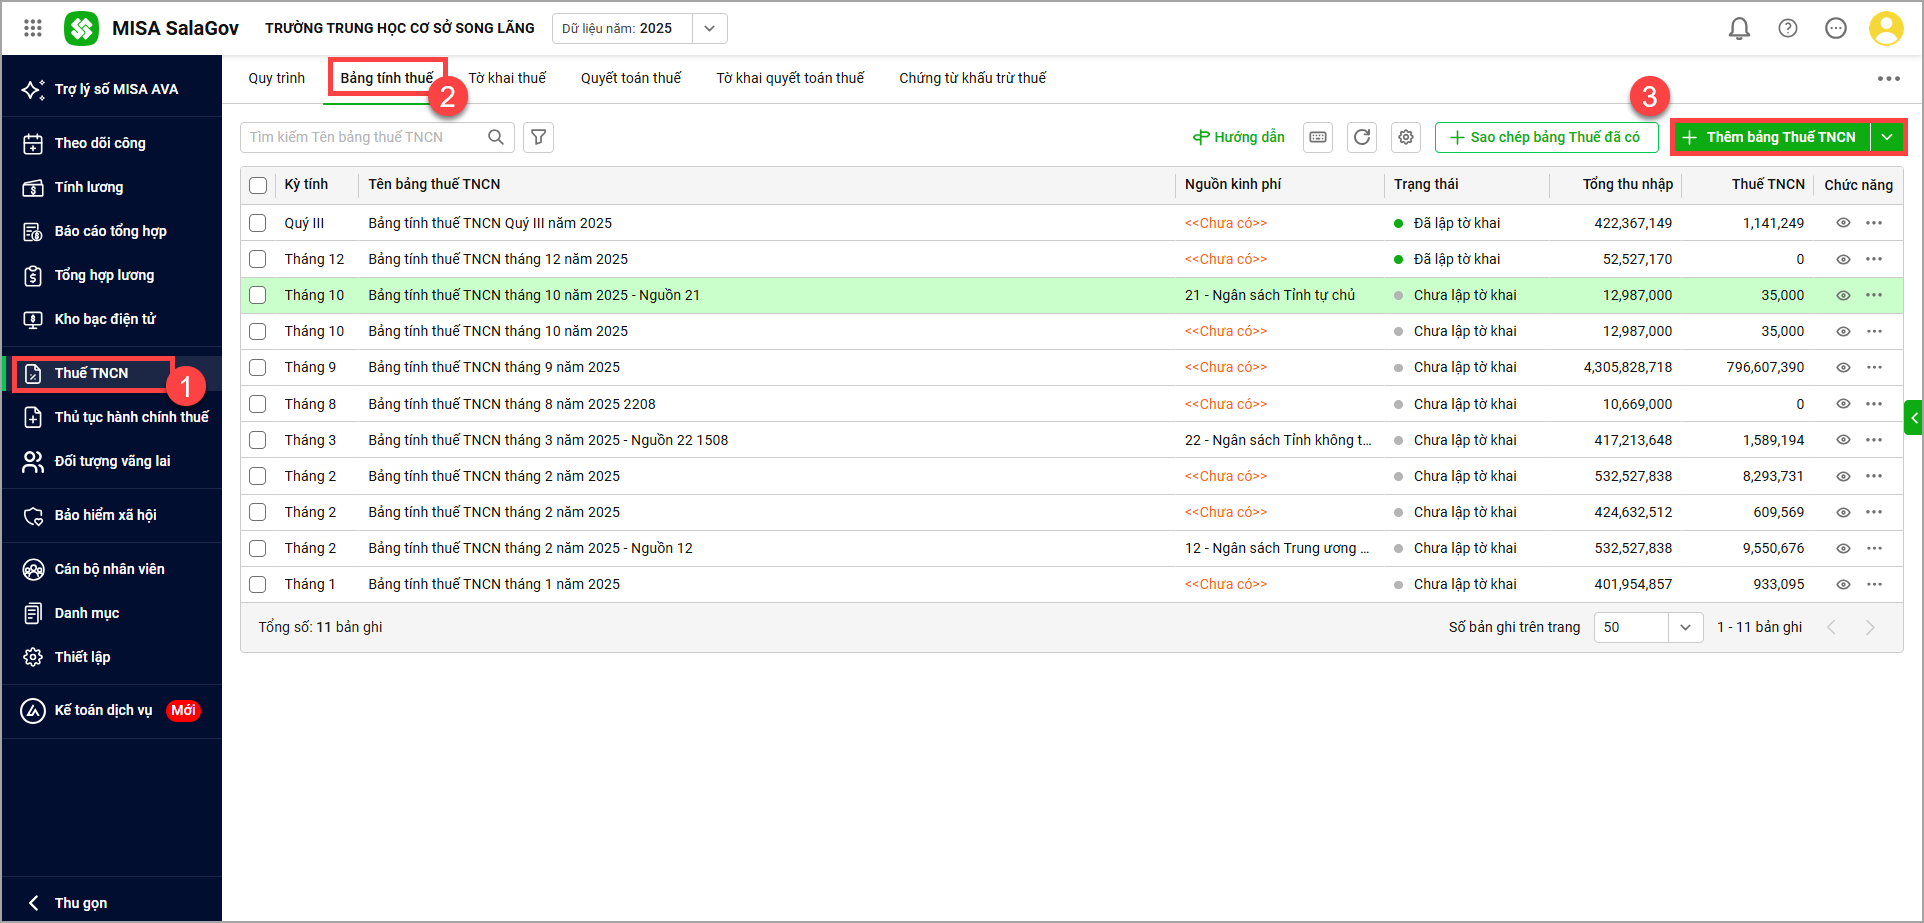This screenshot has width=1924, height=923.
Task: Expand the Thêm bảng Thuế TNCN arrow
Action: (x=1887, y=137)
